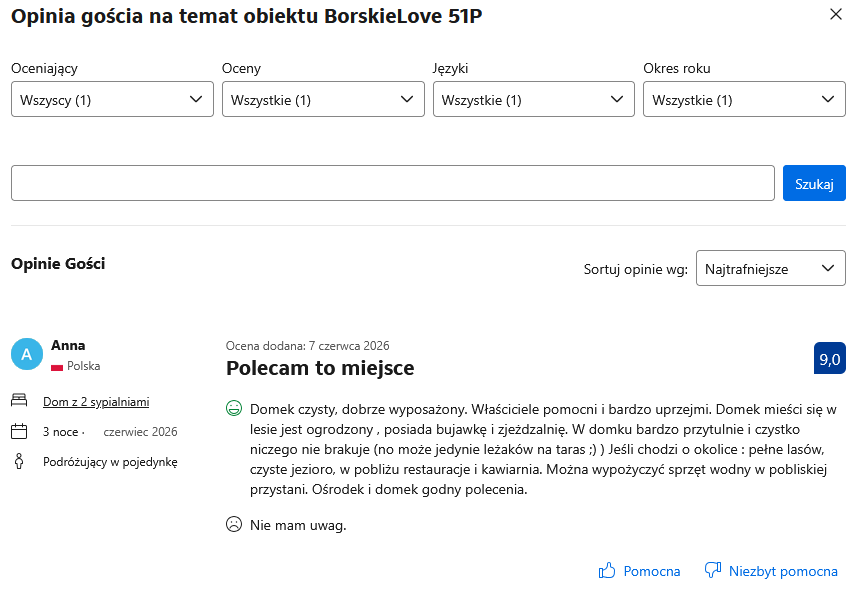The height and width of the screenshot is (590, 852).
Task: Click the text Nie mam uwag.
Action: tap(298, 525)
